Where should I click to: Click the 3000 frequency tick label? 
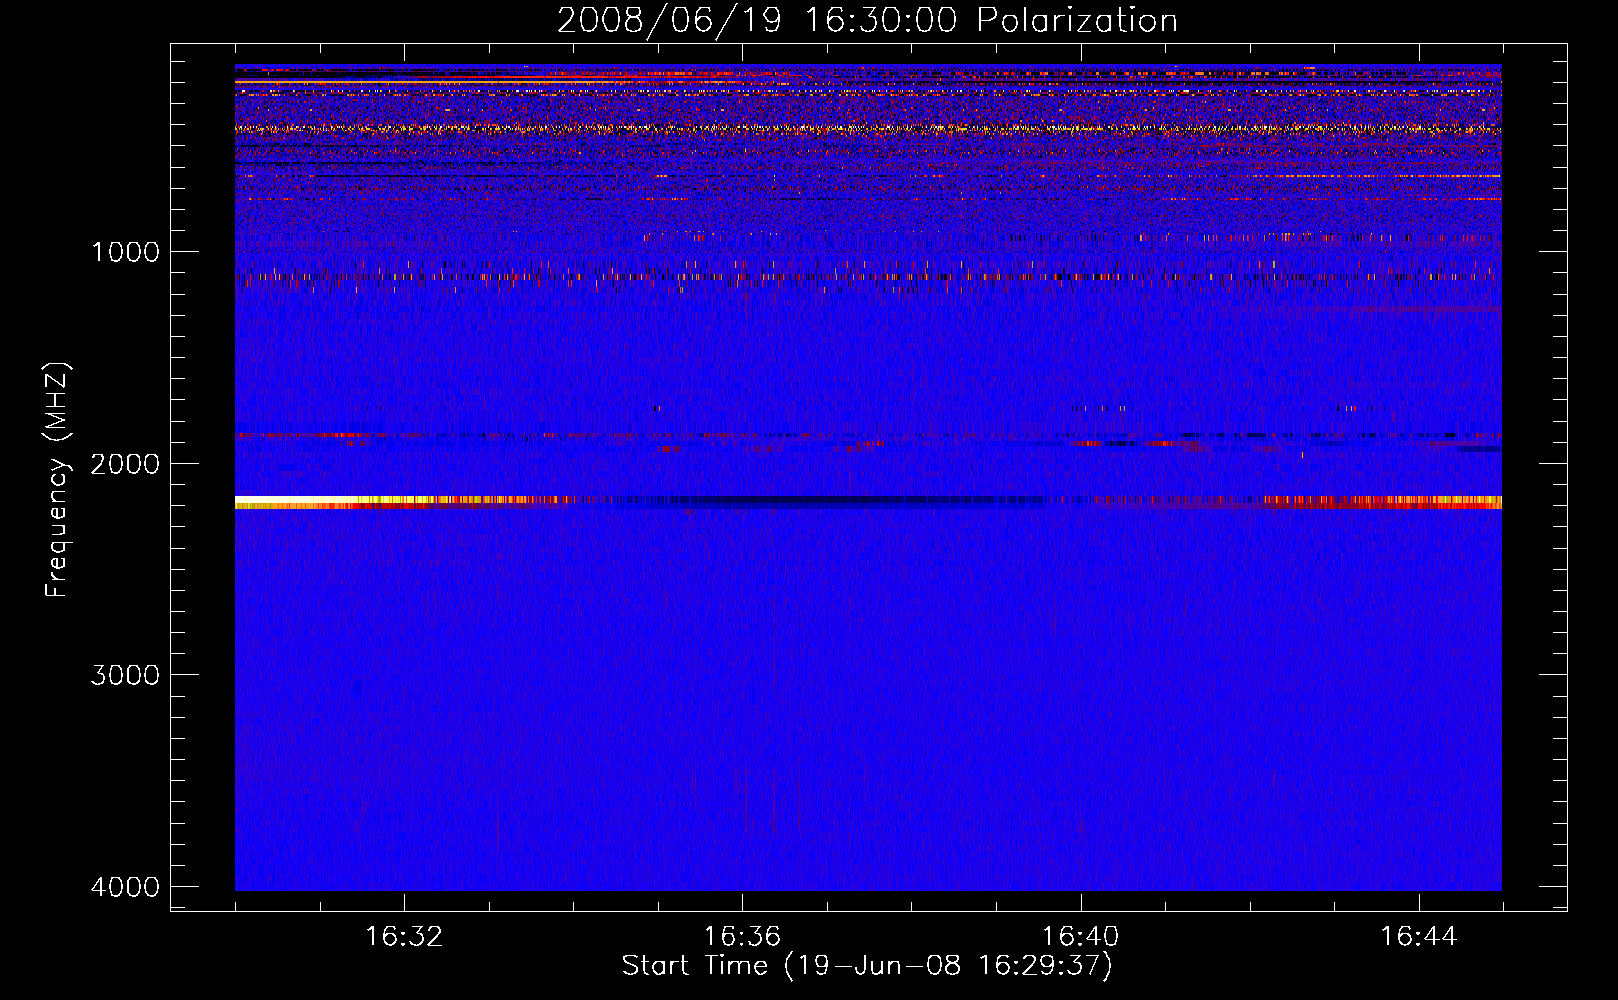tap(125, 675)
